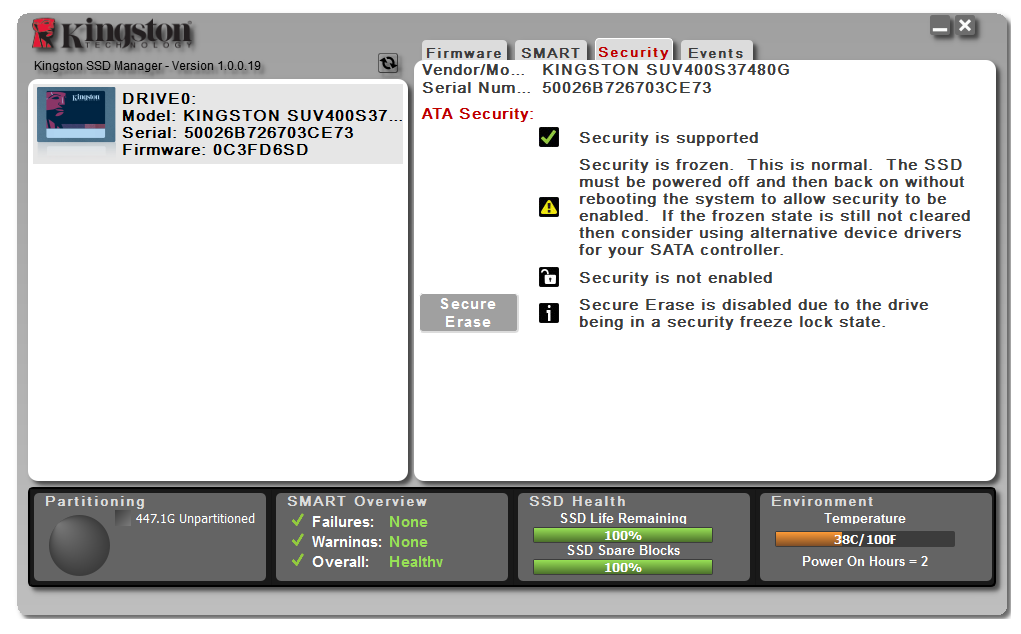Click the Security is supported text
Screen dimensions: 1021x634
[669, 138]
